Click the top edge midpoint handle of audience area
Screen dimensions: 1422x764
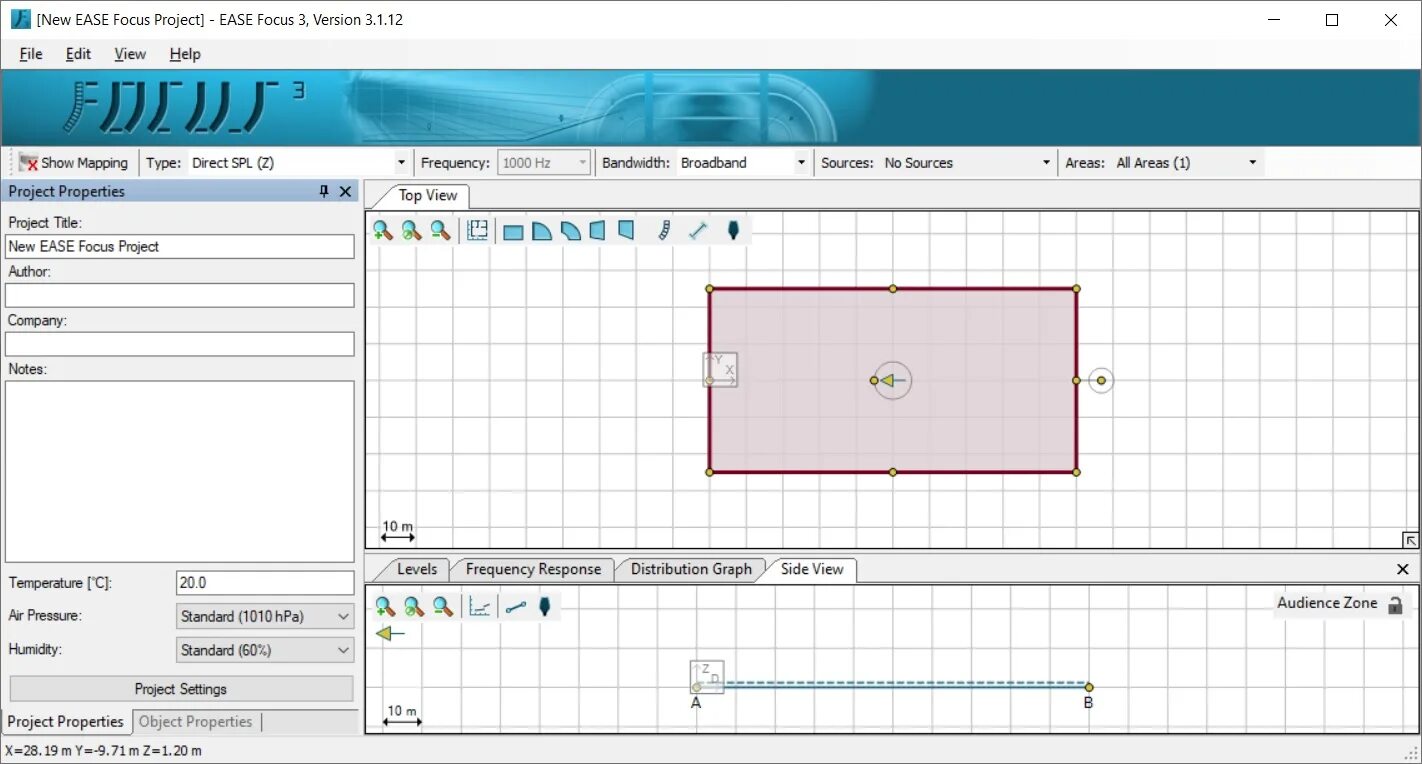tap(893, 289)
